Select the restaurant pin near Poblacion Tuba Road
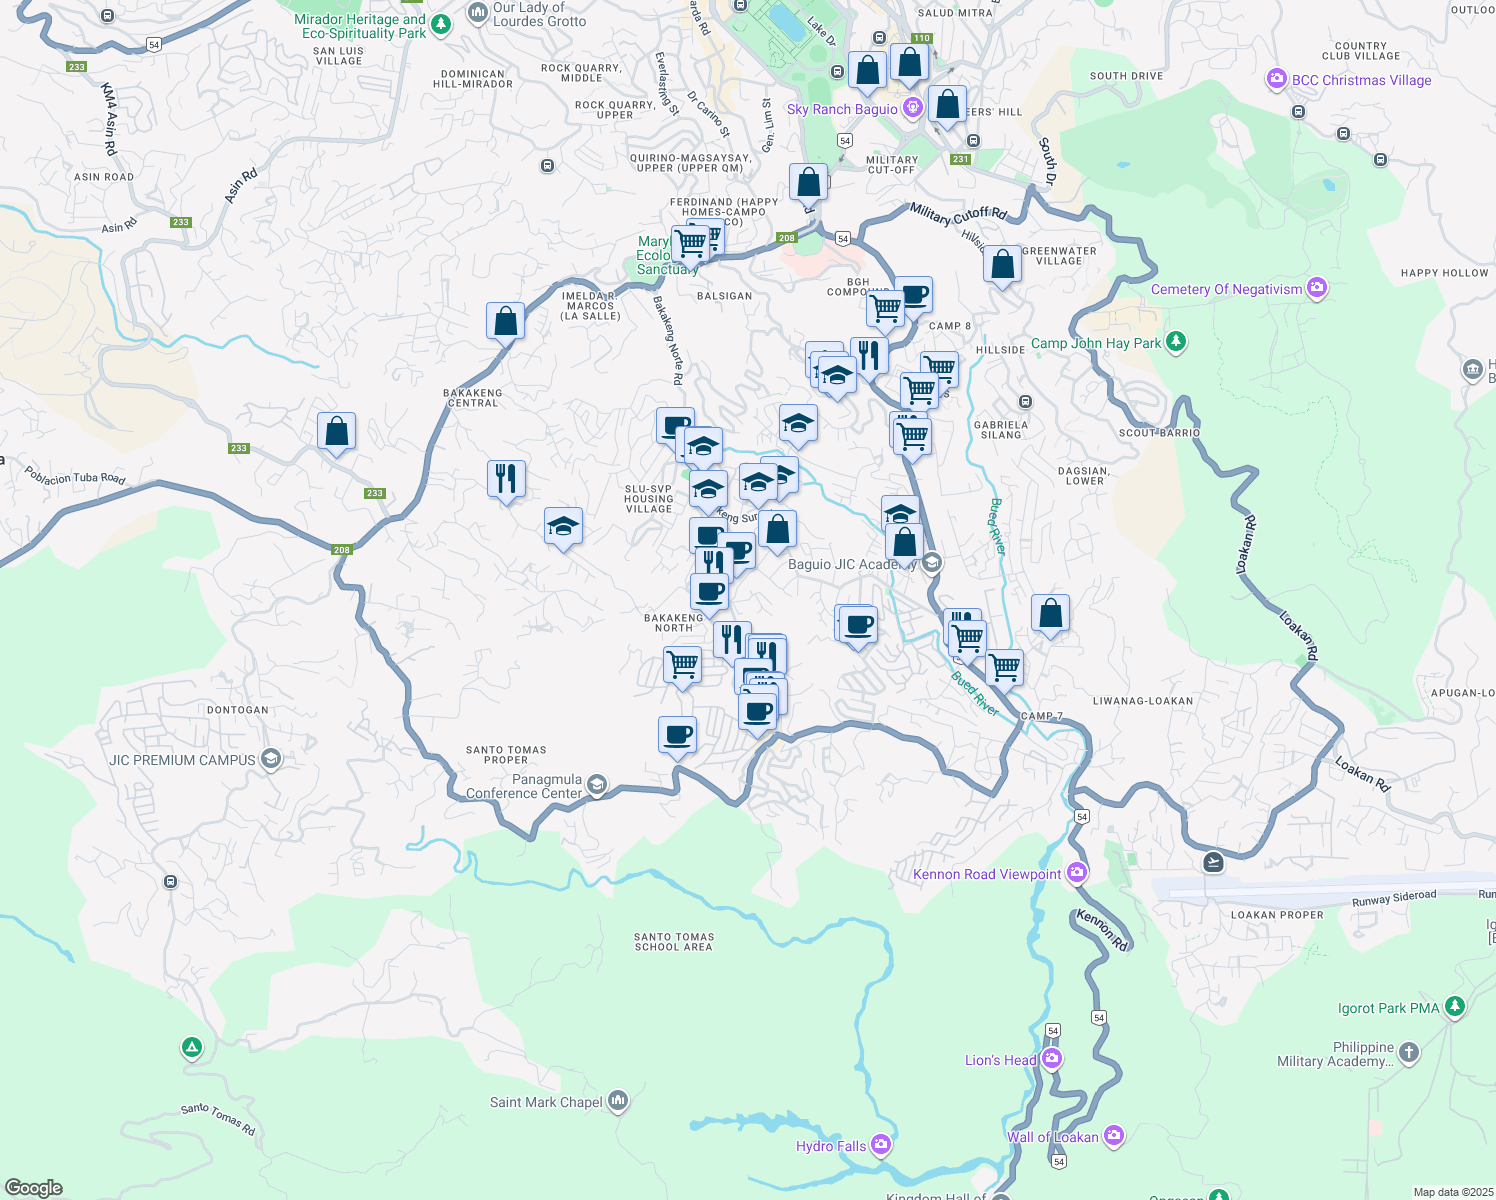This screenshot has height=1200, width=1496. click(x=505, y=478)
